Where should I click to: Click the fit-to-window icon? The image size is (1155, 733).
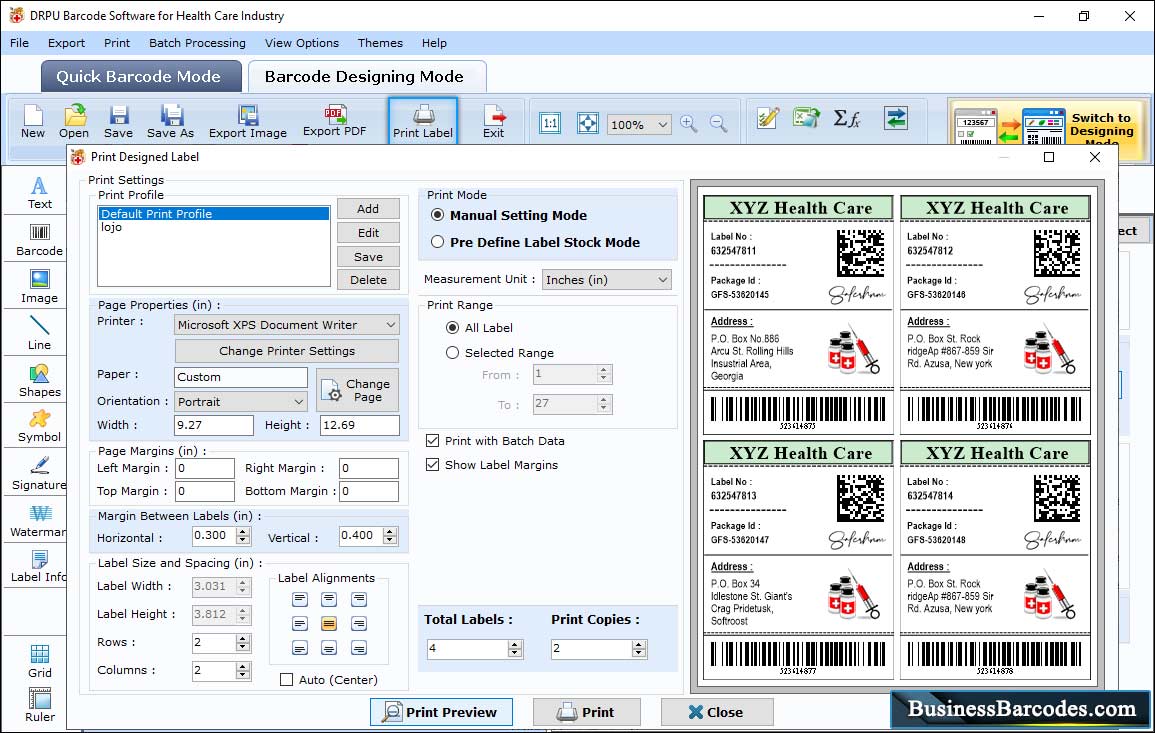[x=588, y=123]
